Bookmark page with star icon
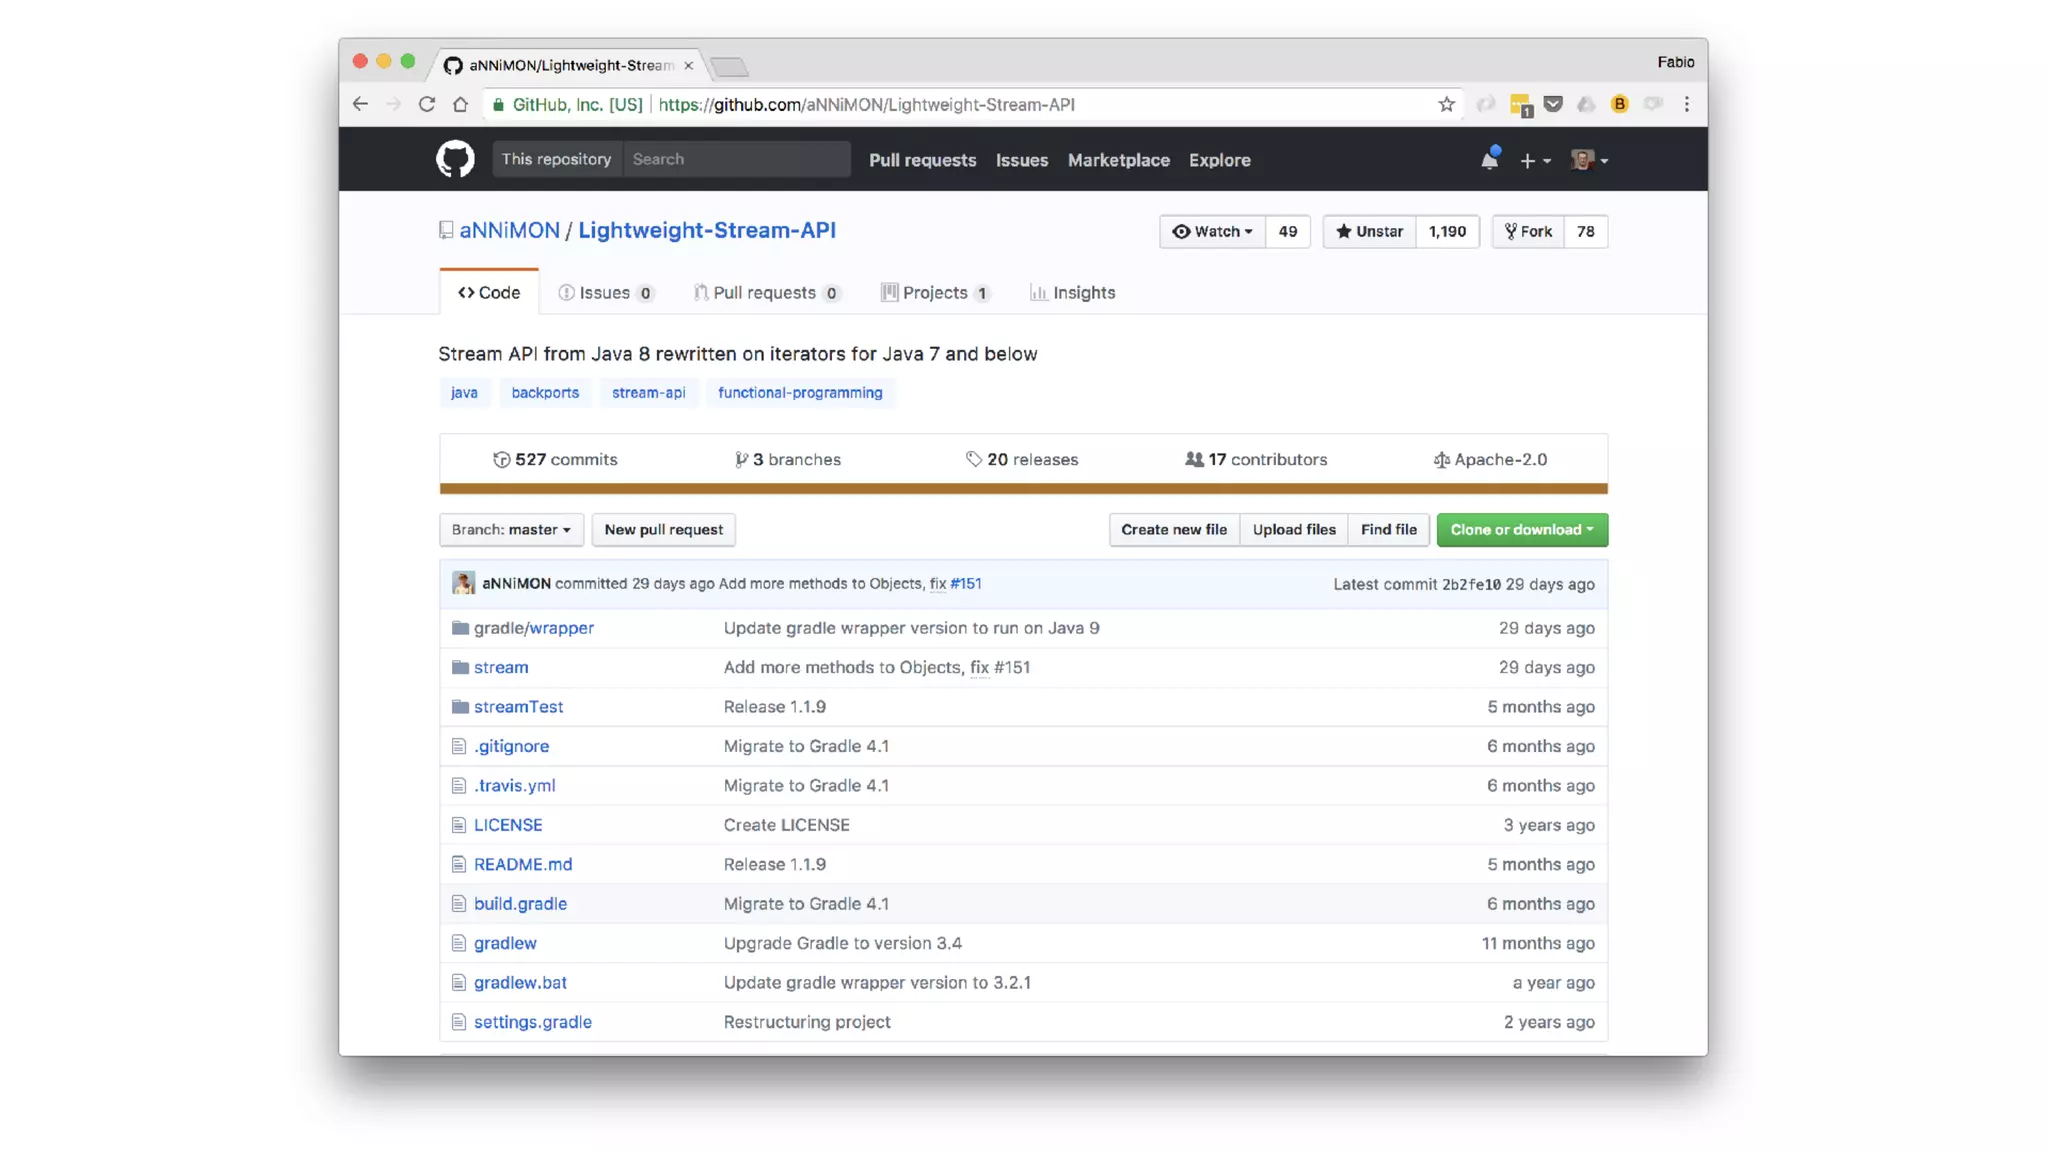 [1446, 104]
